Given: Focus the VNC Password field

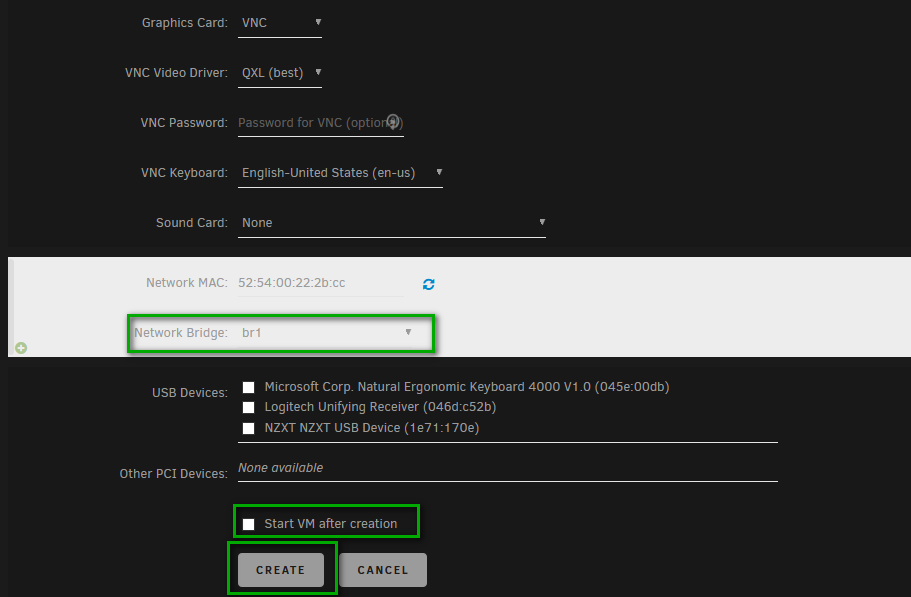Looking at the screenshot, I should (x=321, y=123).
